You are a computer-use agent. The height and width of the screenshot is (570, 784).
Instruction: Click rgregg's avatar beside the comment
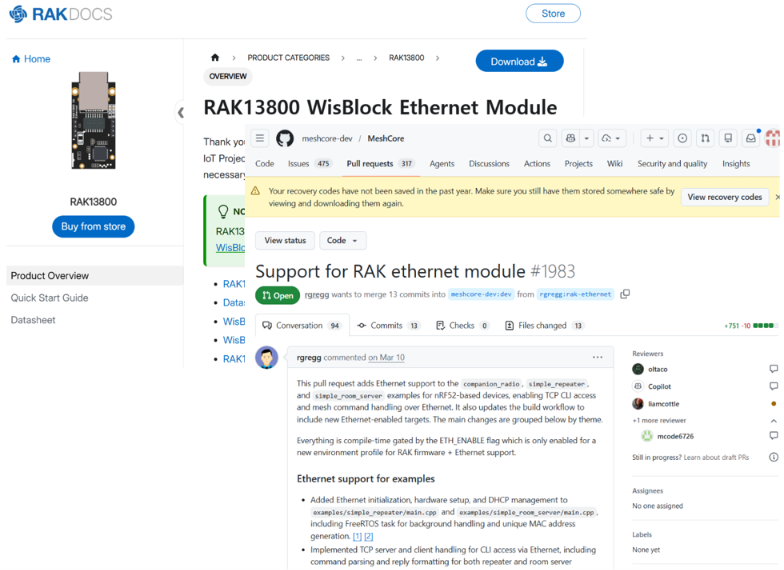(266, 358)
